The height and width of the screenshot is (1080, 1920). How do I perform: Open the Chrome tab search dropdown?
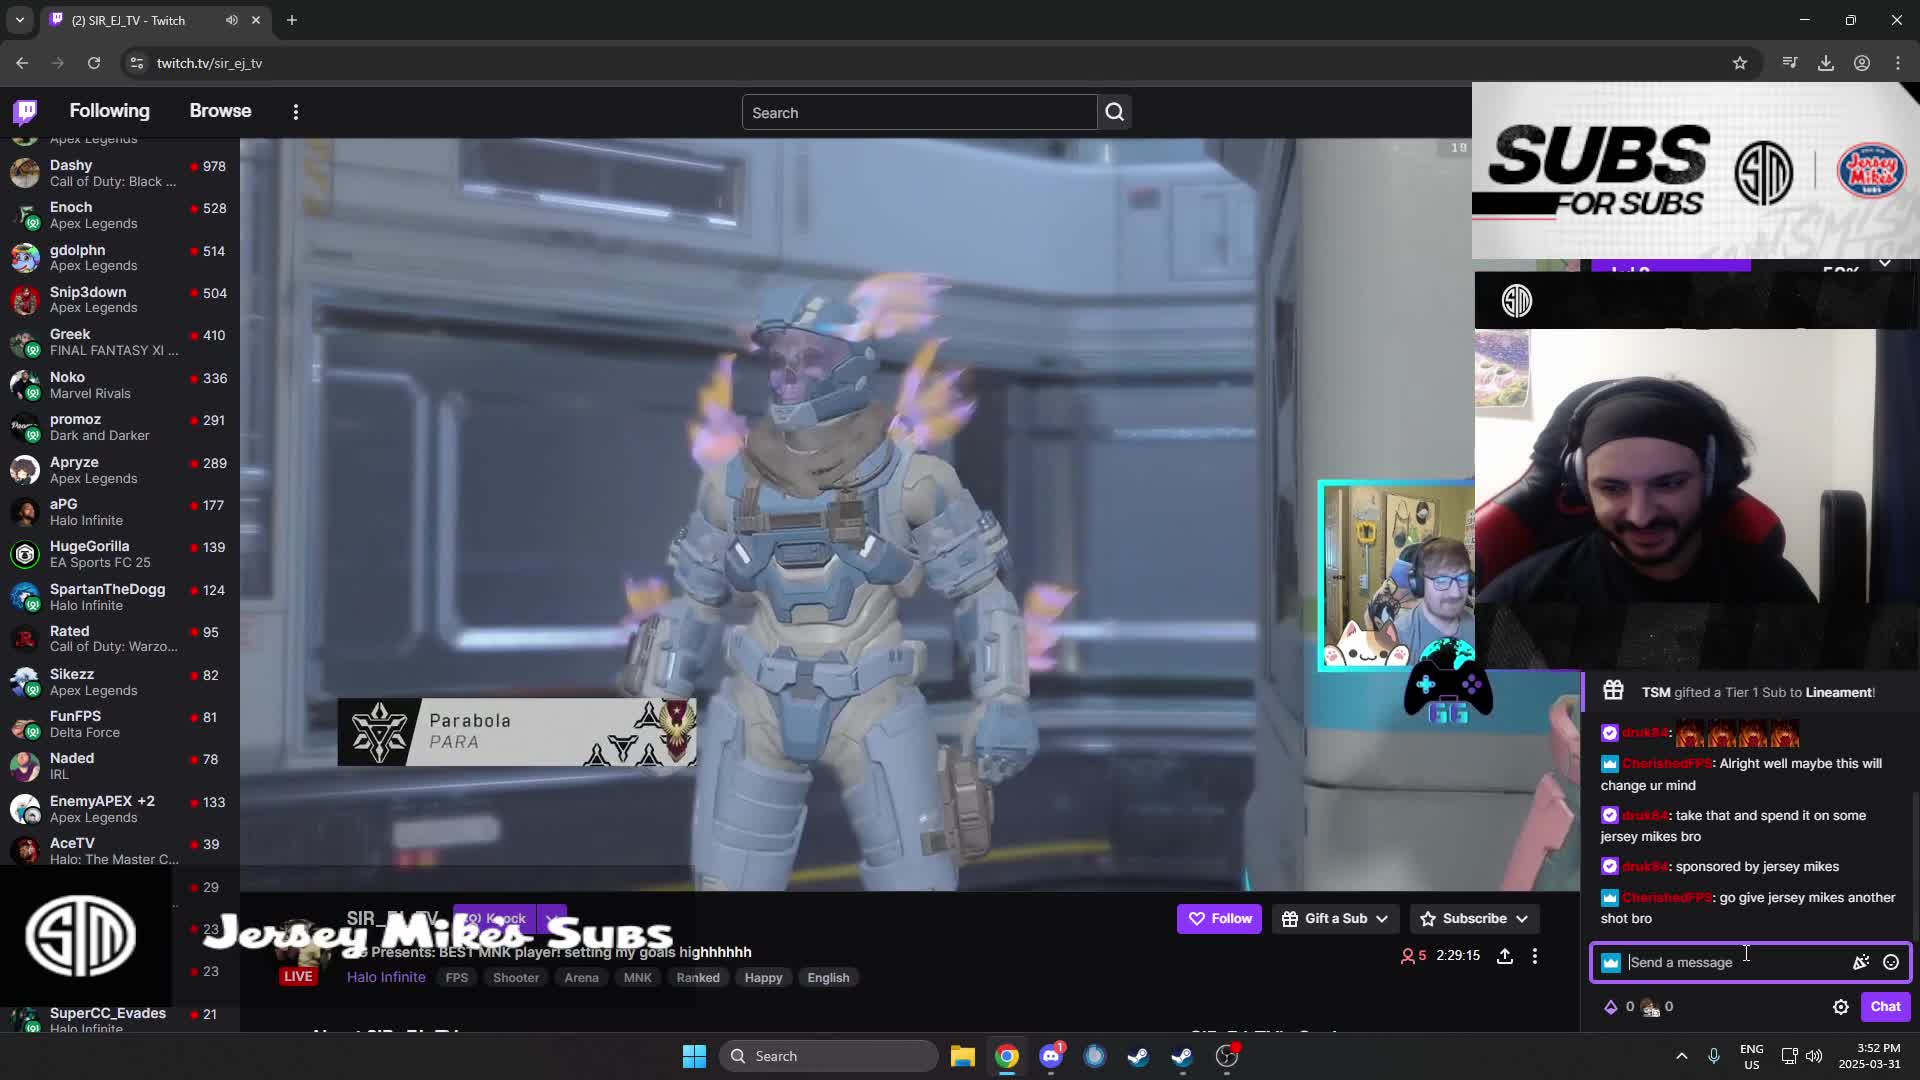[x=19, y=20]
